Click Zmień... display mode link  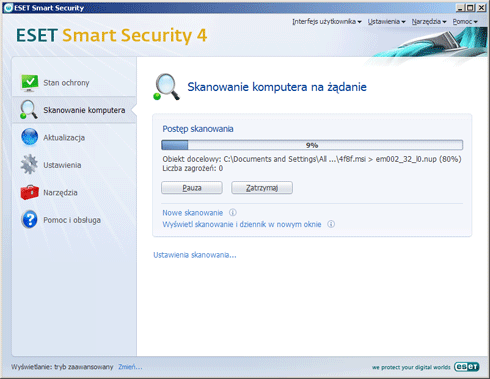pos(130,367)
